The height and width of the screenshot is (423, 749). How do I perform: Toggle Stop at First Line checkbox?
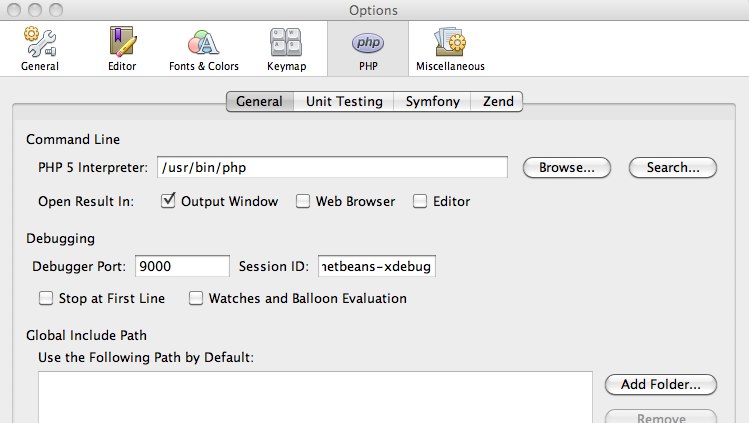(x=46, y=298)
